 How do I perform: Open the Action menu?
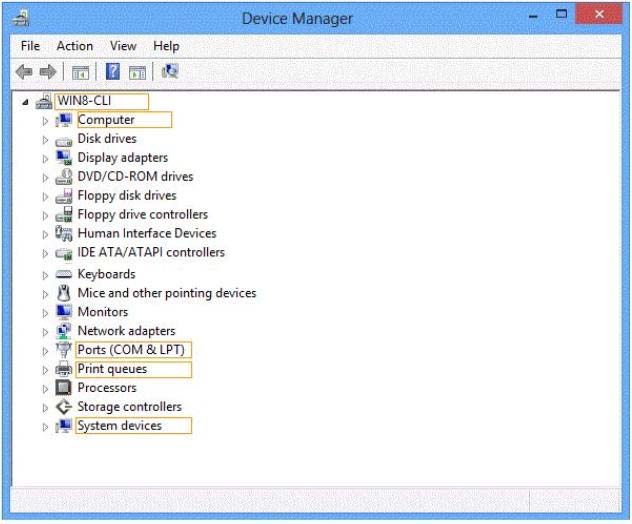[x=75, y=46]
